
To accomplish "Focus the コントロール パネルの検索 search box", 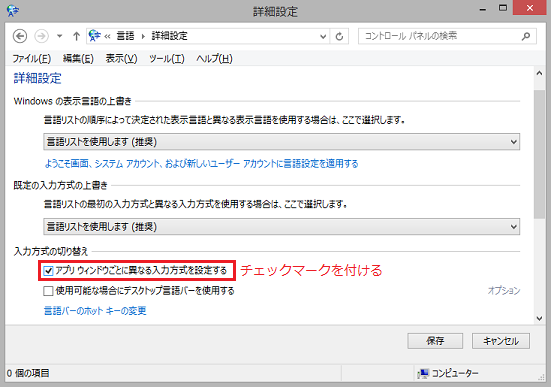I will 447,36.
